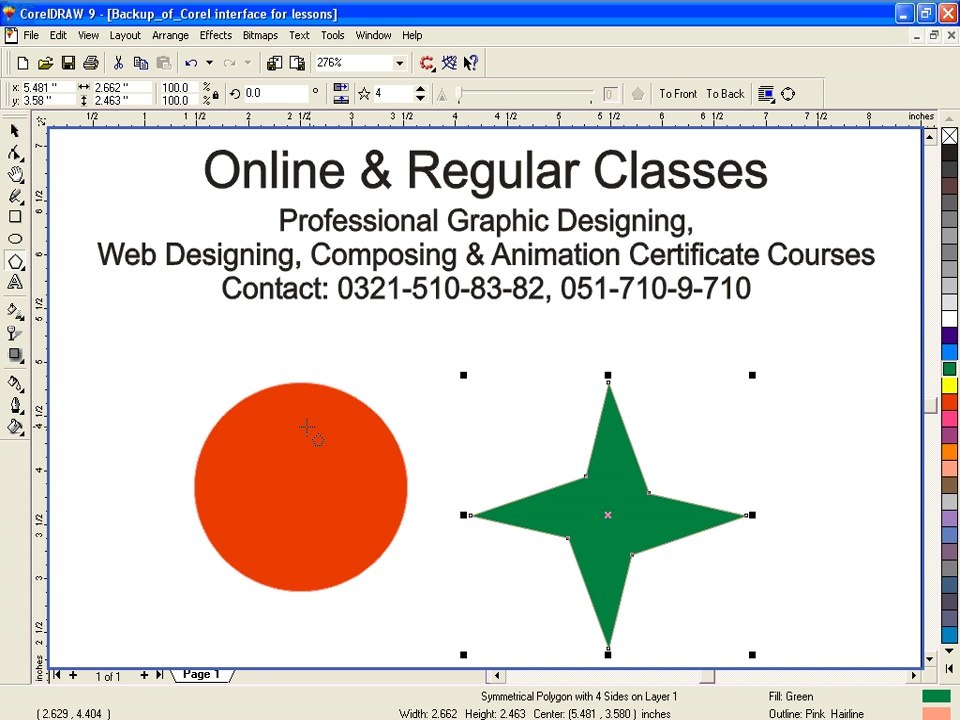The height and width of the screenshot is (720, 960).
Task: Pick the yellow palette swatch
Action: 949,385
